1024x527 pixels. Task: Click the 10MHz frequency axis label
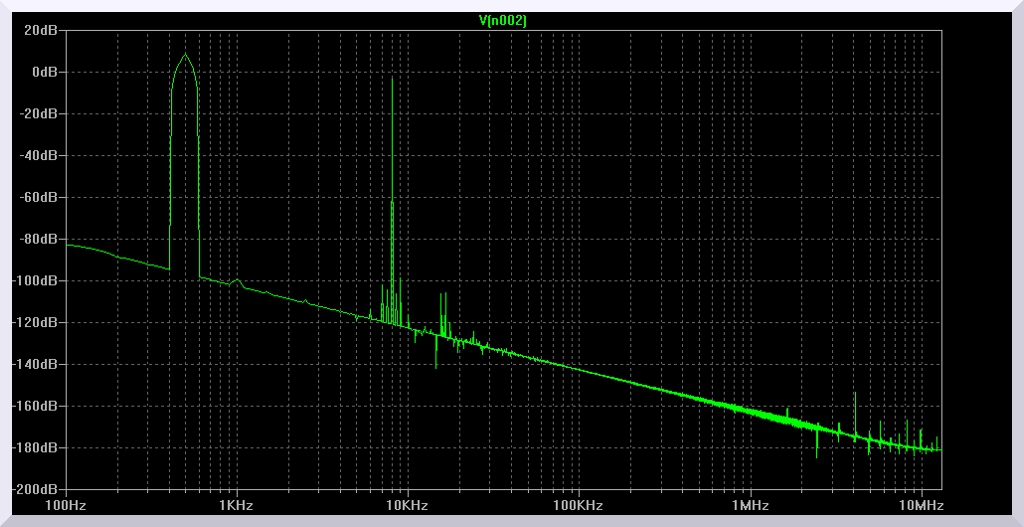click(921, 506)
